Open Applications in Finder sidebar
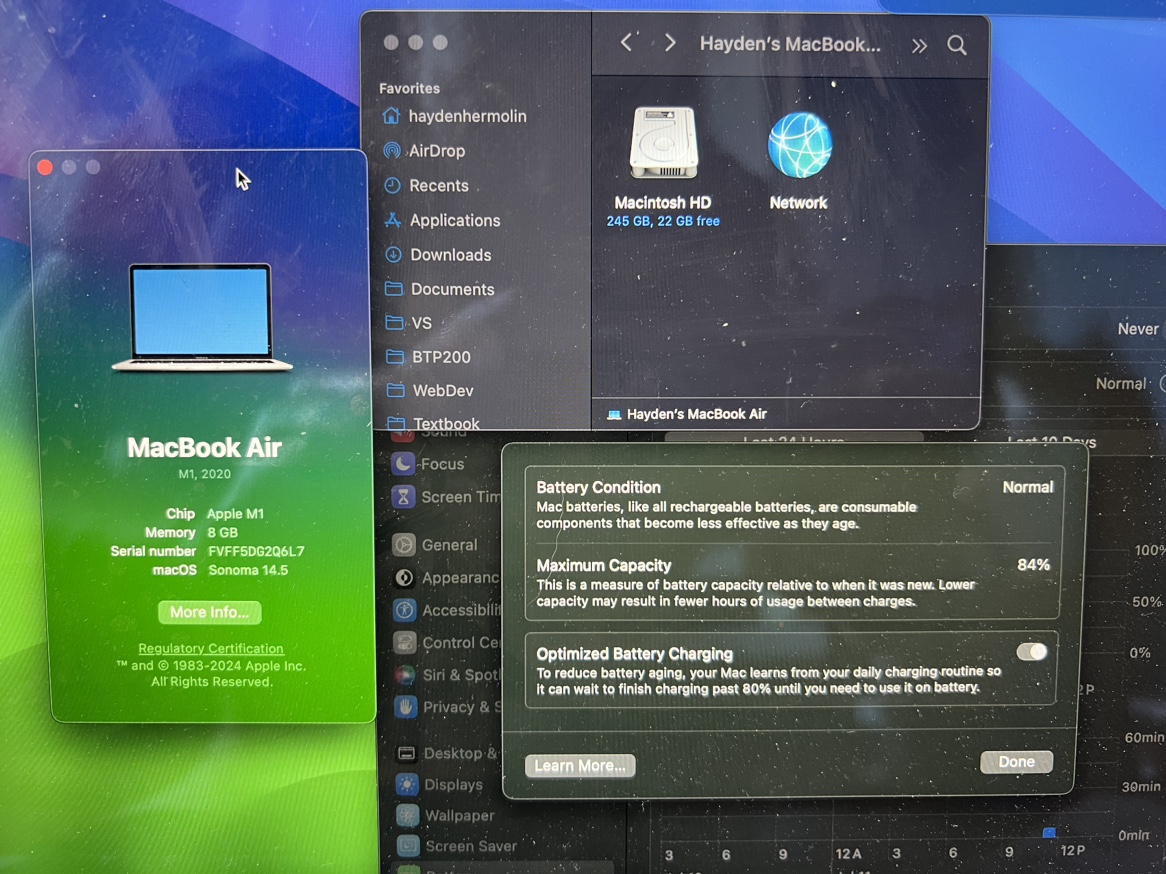Viewport: 1166px width, 874px height. 442,221
